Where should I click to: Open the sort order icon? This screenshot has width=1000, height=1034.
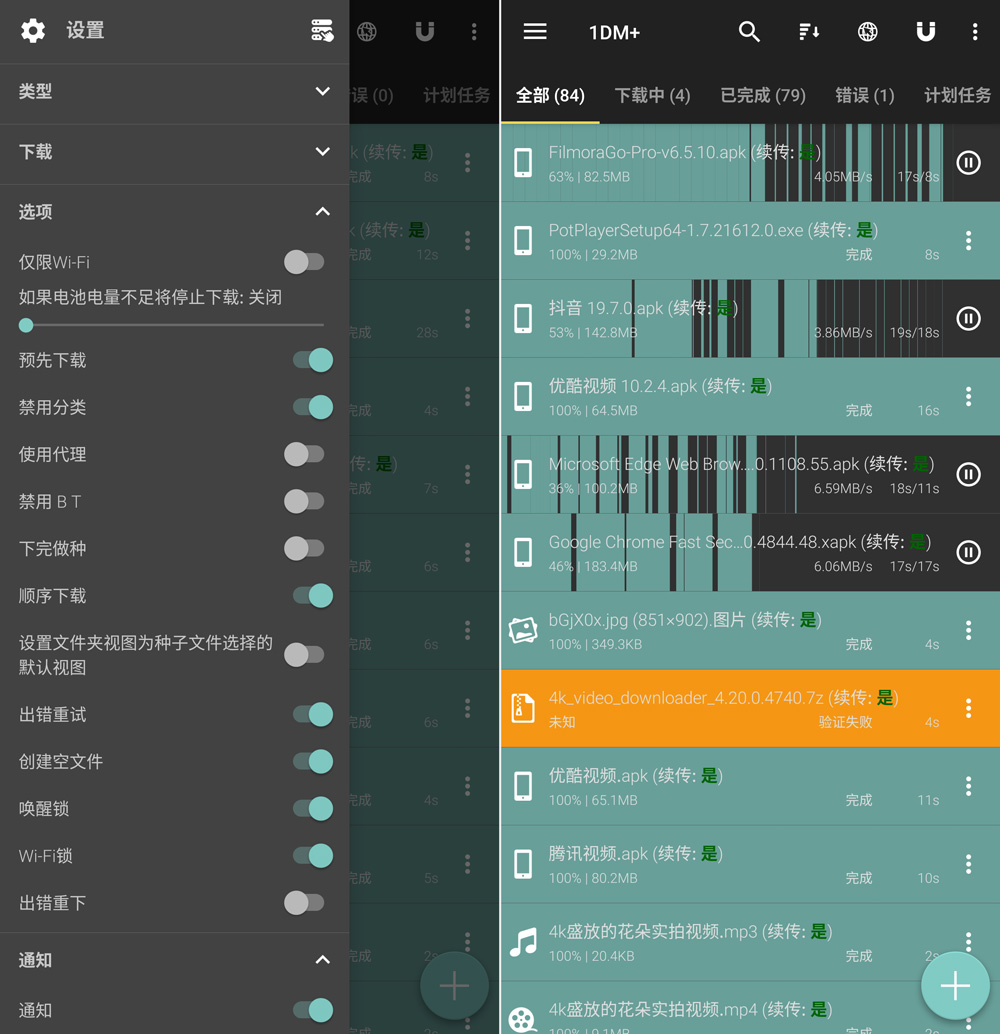click(x=809, y=31)
